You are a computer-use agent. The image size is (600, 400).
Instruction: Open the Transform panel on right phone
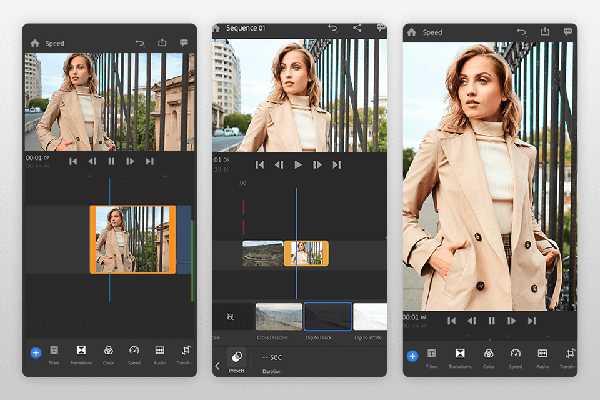[x=568, y=358]
